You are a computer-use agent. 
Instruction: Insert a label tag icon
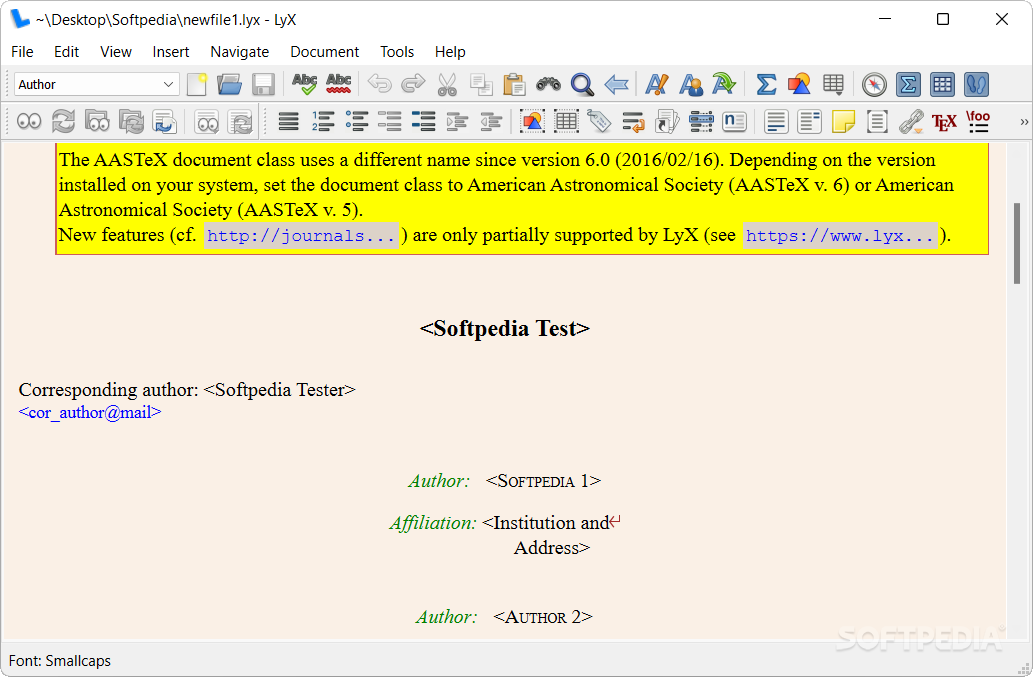pyautogui.click(x=600, y=122)
